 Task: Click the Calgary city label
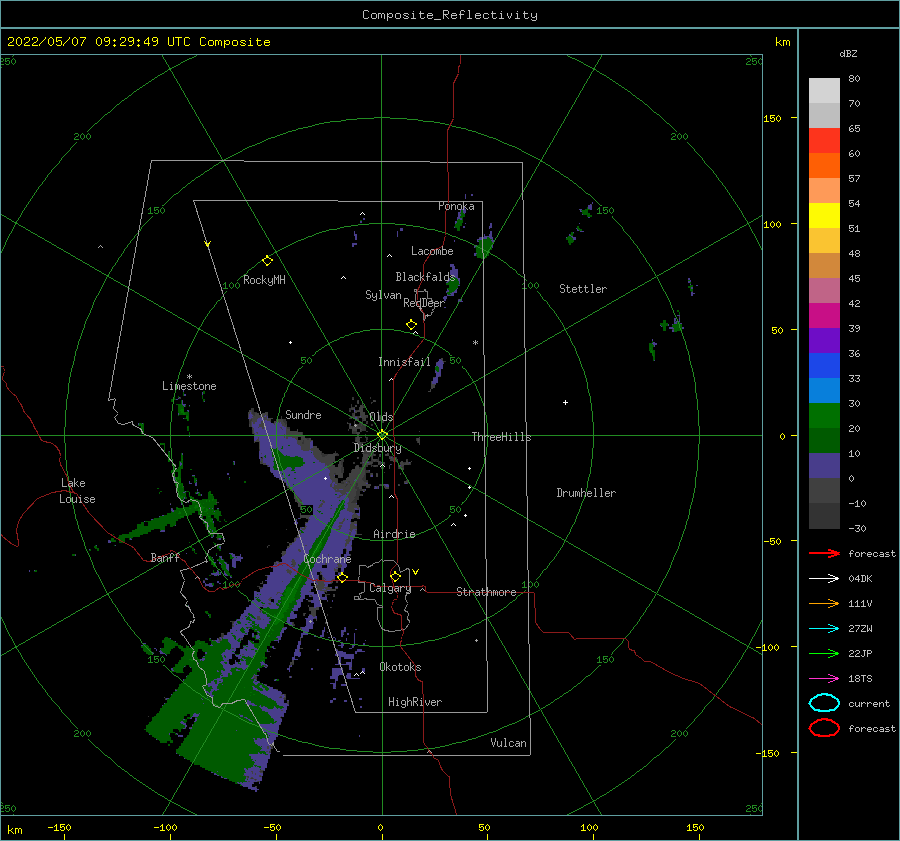[x=390, y=588]
